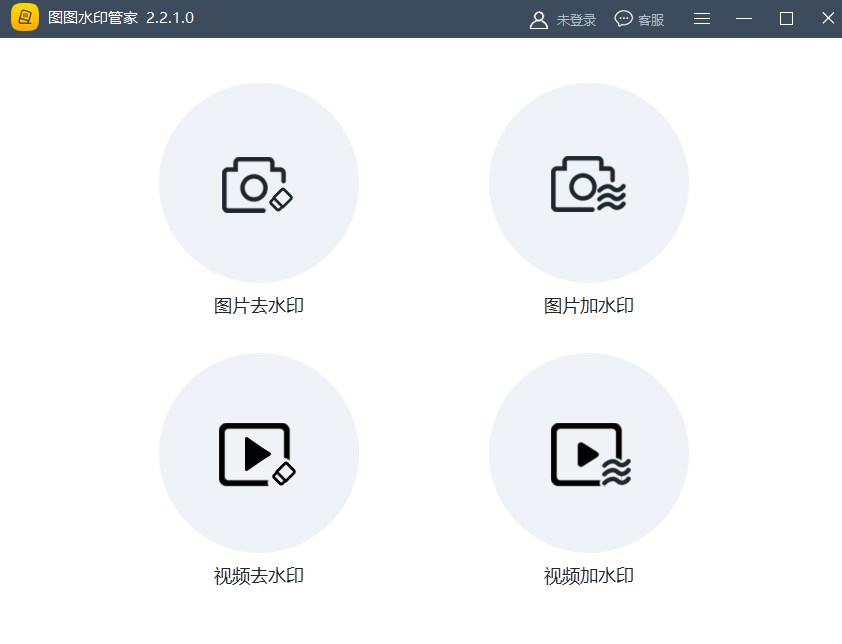This screenshot has width=842, height=644.
Task: Contact 客服 customer support
Action: coord(640,18)
